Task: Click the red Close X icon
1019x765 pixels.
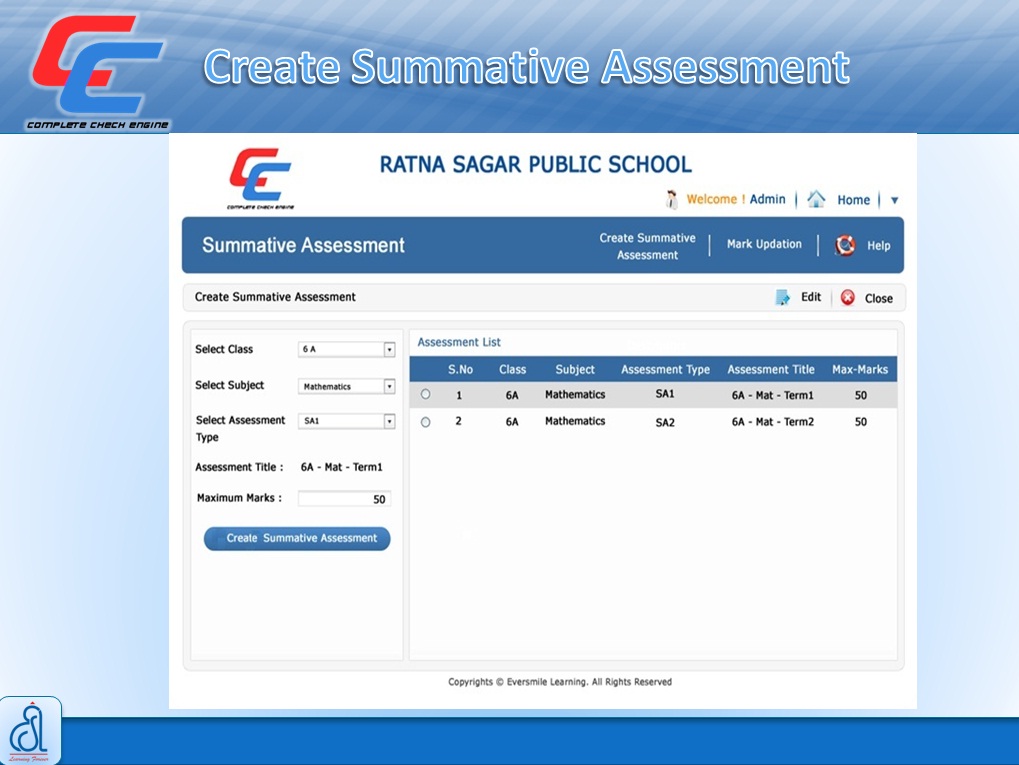Action: [847, 298]
